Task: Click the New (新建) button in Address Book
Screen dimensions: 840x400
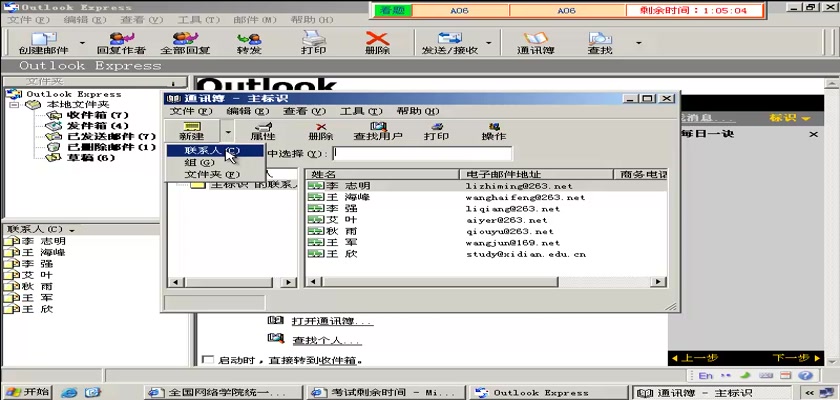Action: (x=192, y=131)
